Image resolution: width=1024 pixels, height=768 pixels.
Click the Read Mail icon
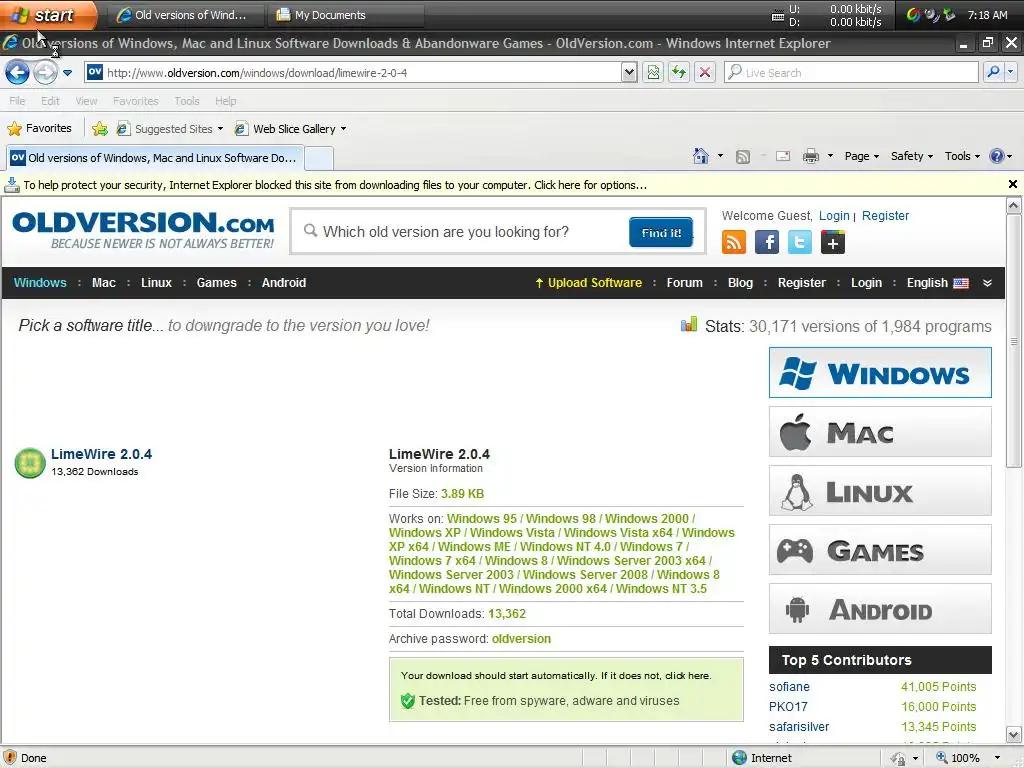click(x=782, y=156)
